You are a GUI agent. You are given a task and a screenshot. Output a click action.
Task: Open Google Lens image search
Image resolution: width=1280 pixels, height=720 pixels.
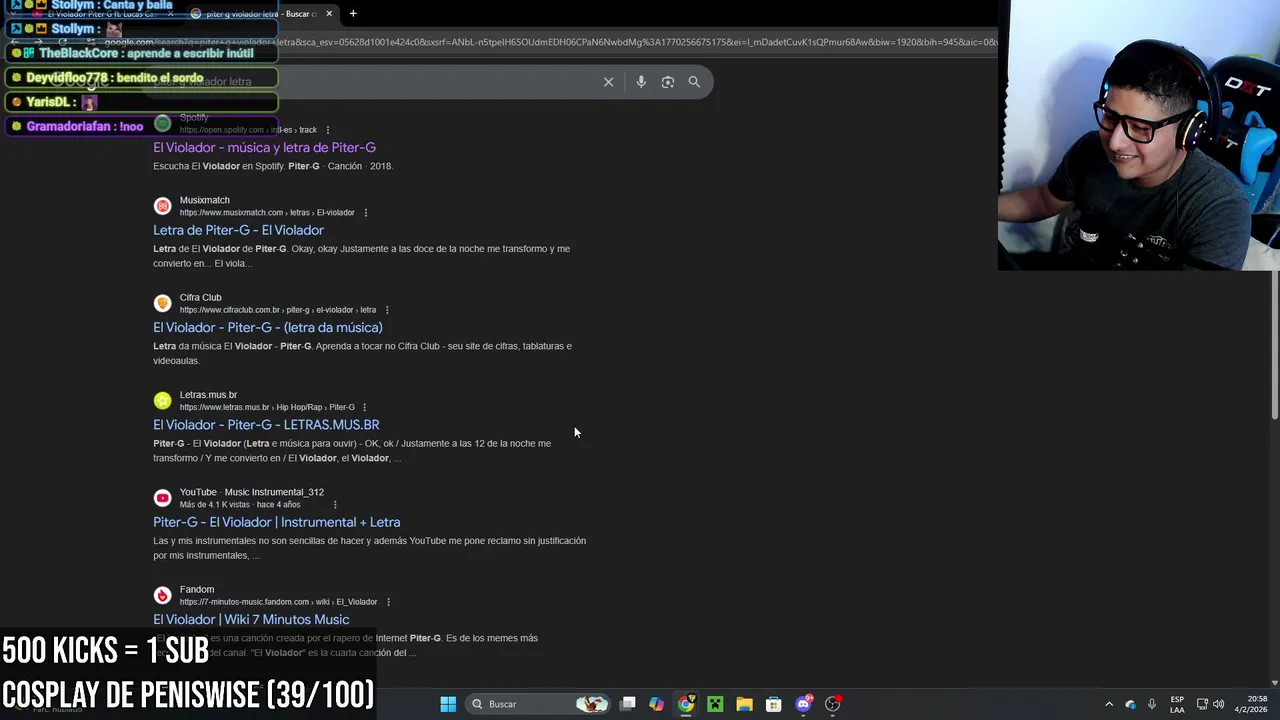coord(668,82)
